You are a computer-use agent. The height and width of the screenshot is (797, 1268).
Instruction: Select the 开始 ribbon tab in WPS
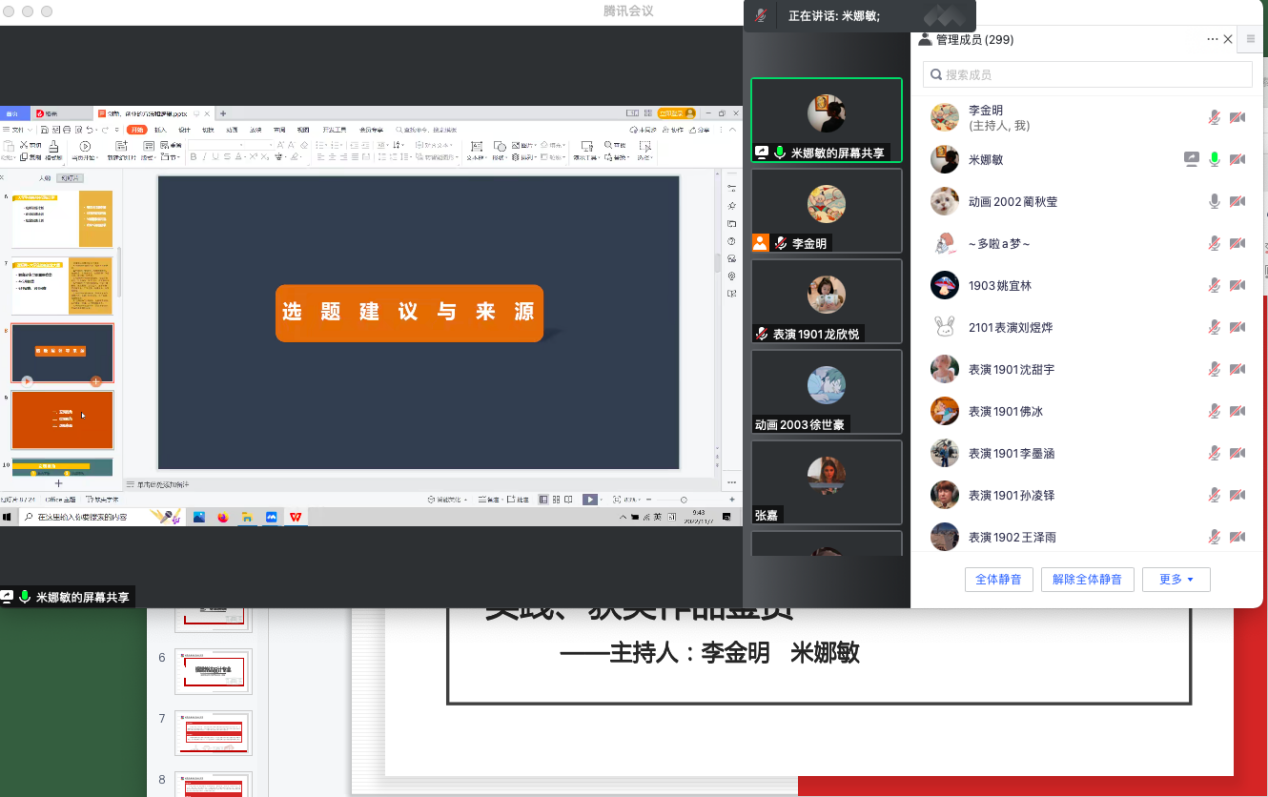pos(136,130)
